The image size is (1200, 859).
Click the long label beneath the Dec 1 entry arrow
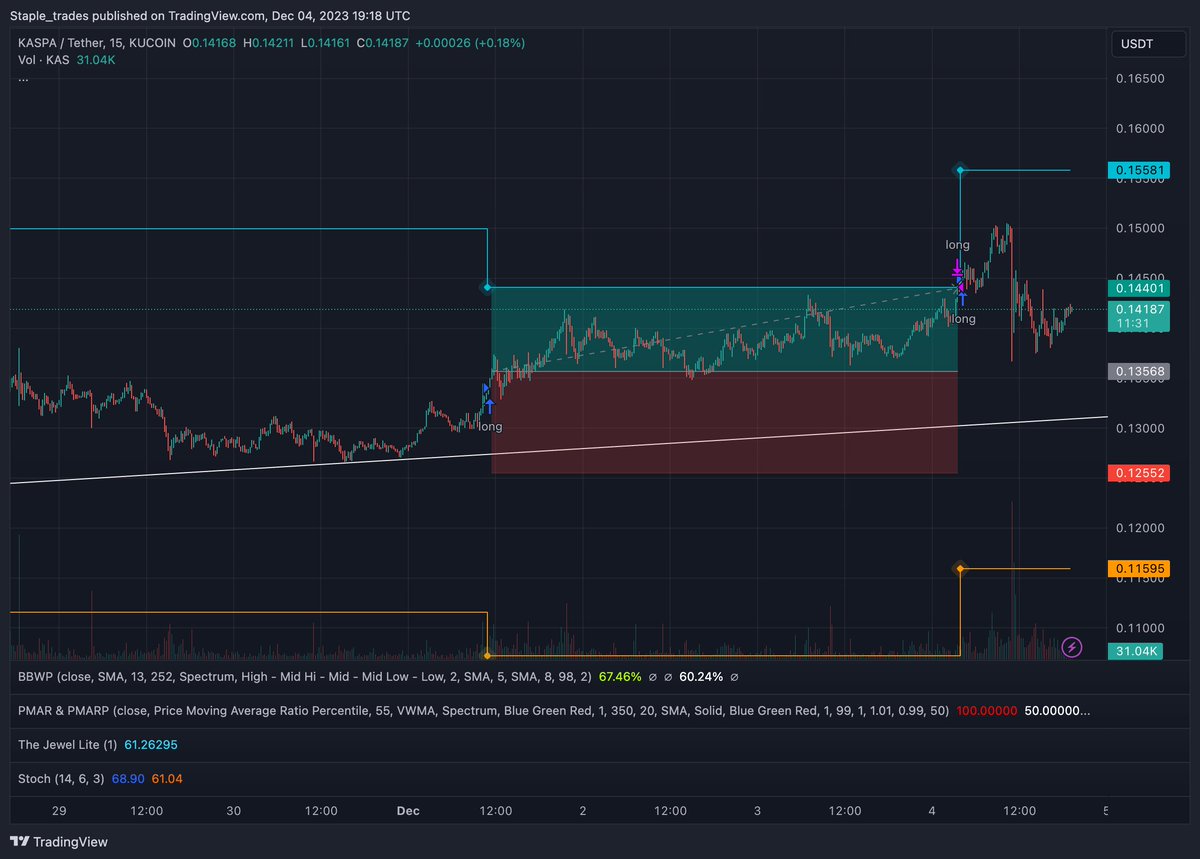490,426
